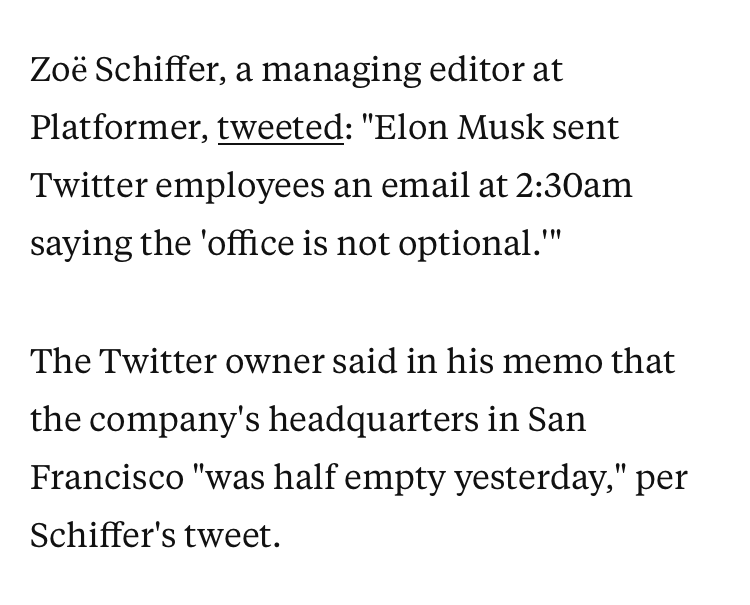Click the "2:30am" time text
The height and width of the screenshot is (605, 750).
click(x=574, y=186)
